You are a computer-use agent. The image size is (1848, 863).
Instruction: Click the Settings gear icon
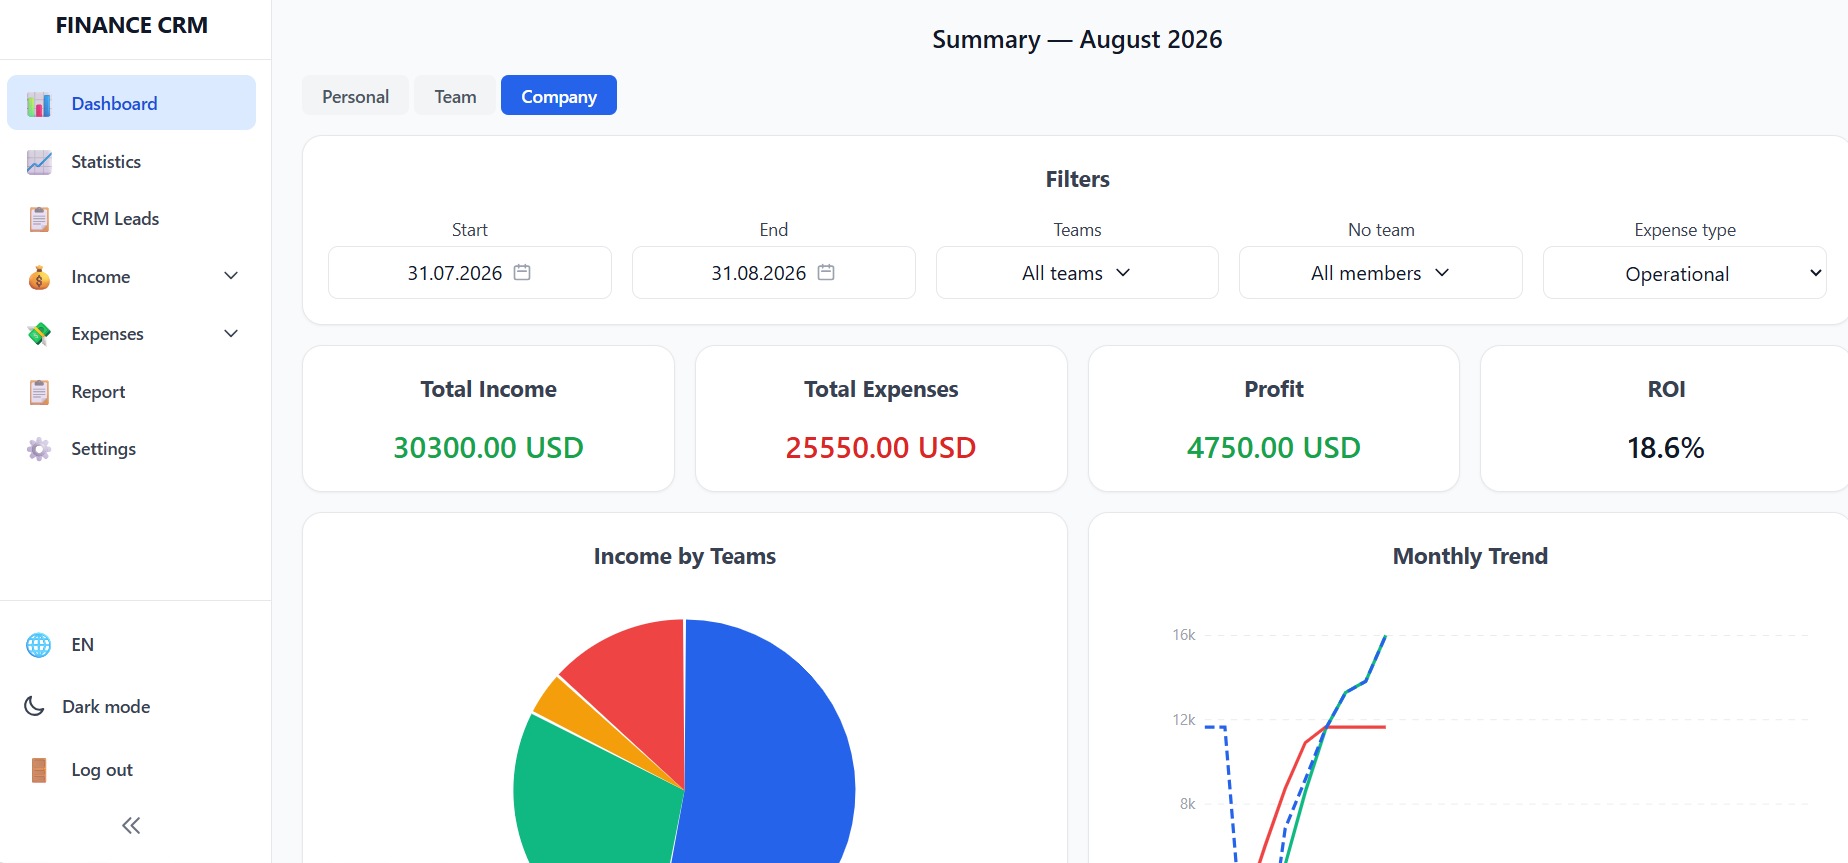39,449
